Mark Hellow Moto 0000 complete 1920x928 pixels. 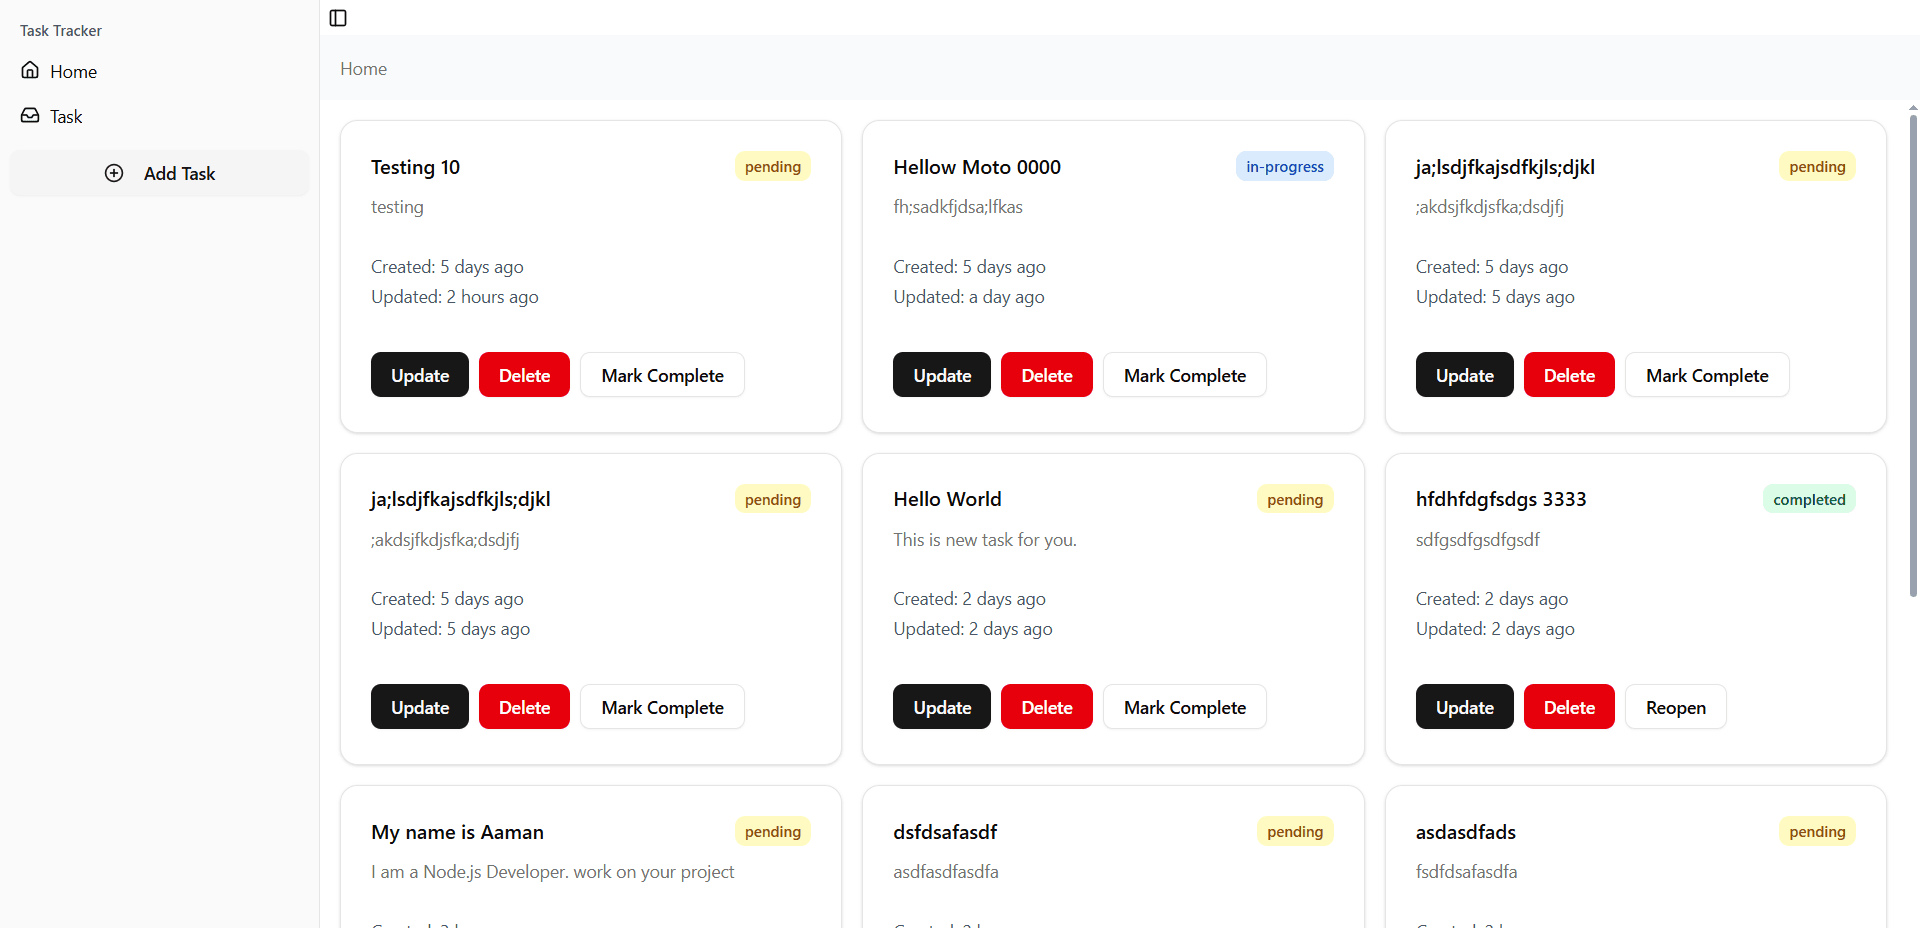pyautogui.click(x=1185, y=375)
